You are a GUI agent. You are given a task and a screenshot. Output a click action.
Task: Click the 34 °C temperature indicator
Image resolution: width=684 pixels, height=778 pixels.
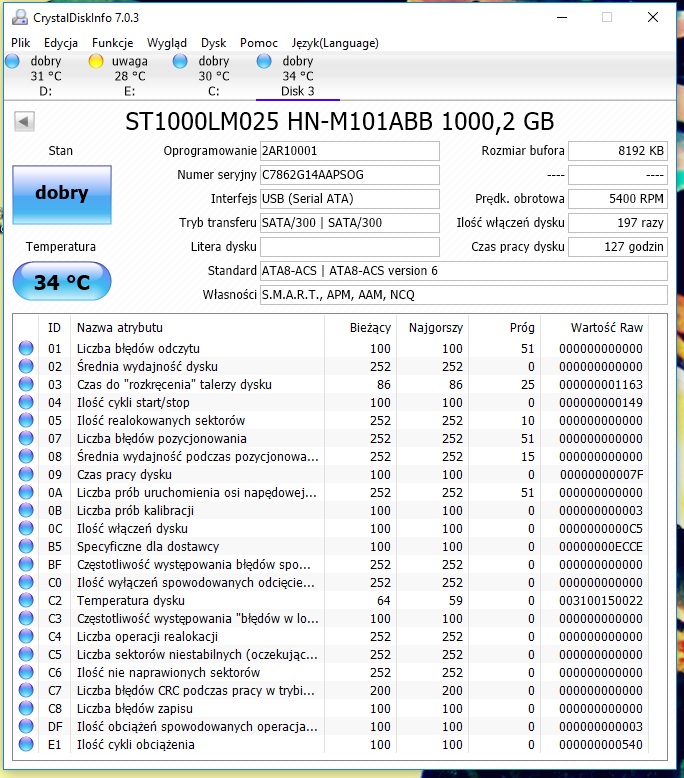click(62, 282)
